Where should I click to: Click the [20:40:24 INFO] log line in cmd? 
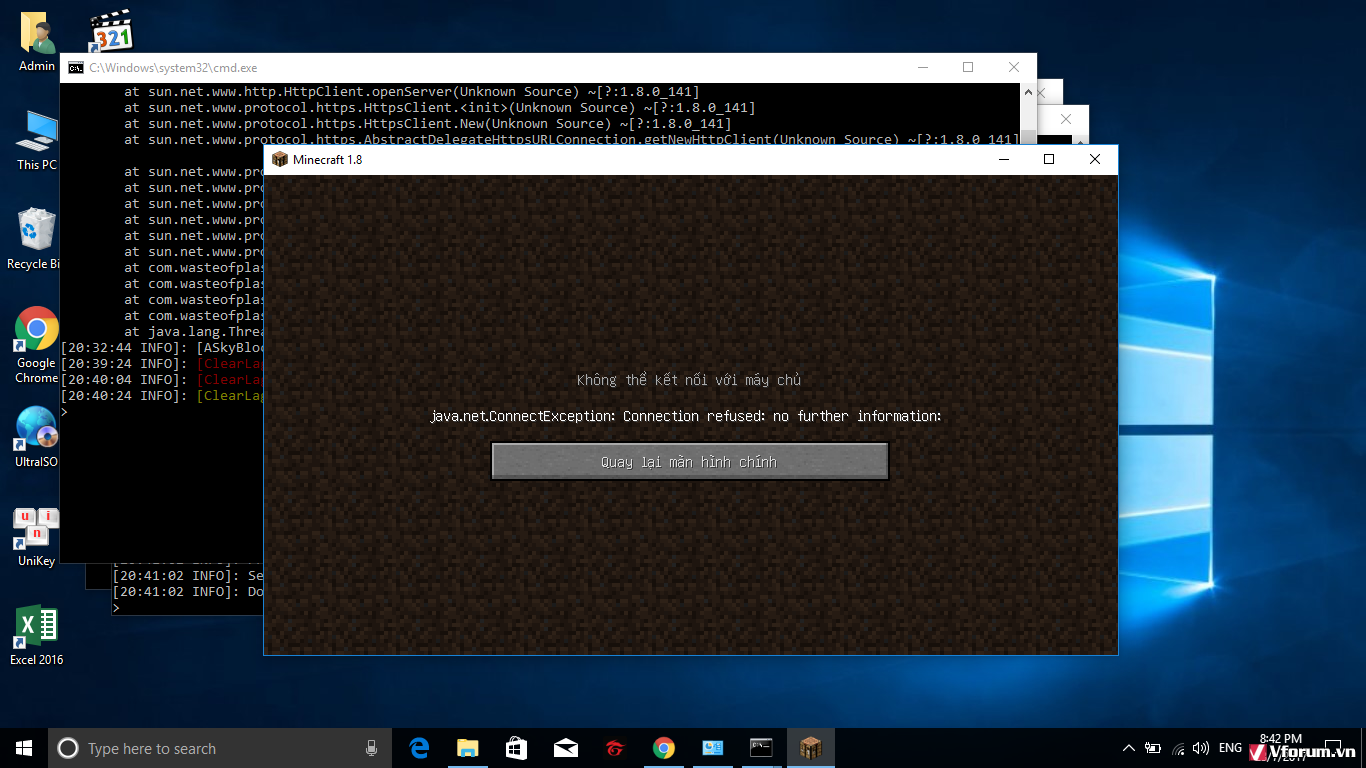coord(162,396)
